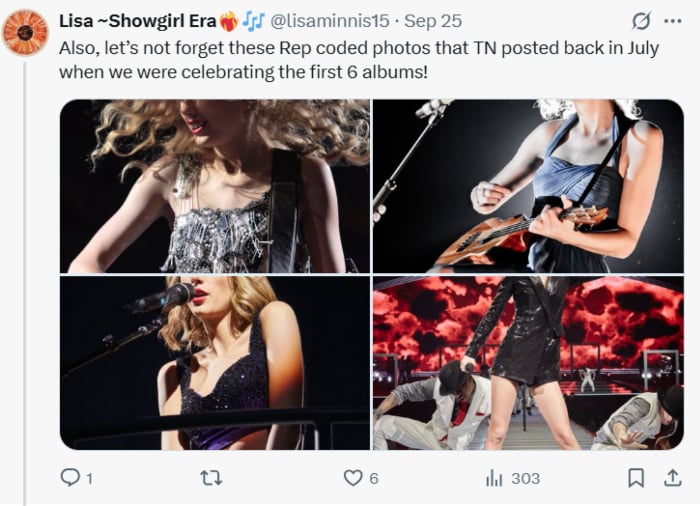
Task: Open the bottom-right red backdrop stage photo
Action: (x=528, y=363)
